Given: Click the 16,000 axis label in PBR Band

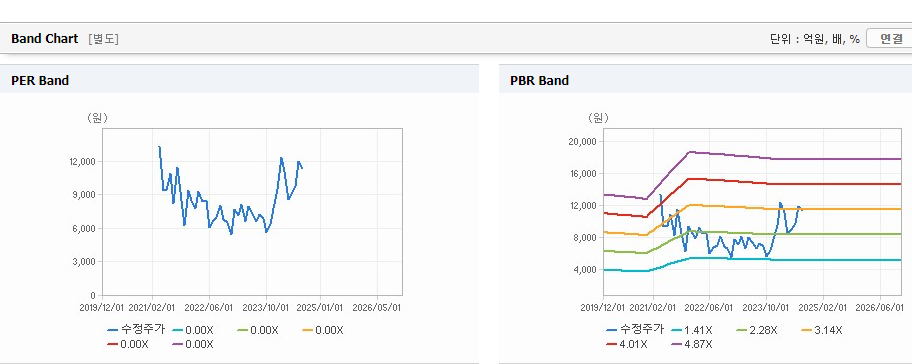Looking at the screenshot, I should tap(582, 173).
